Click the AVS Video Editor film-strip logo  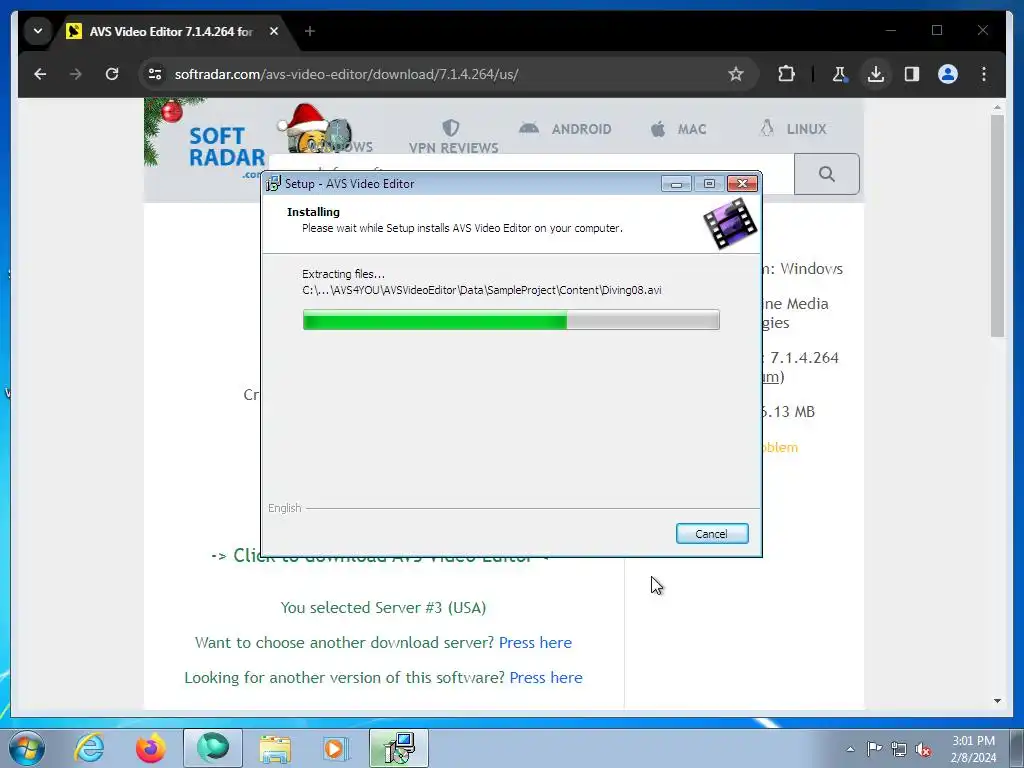[x=730, y=224]
